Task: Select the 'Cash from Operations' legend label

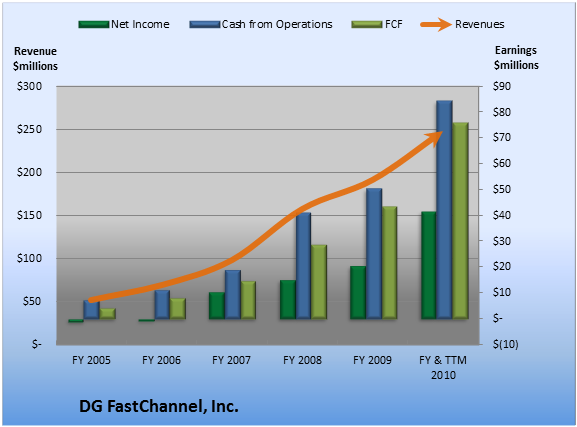Action: 277,24
